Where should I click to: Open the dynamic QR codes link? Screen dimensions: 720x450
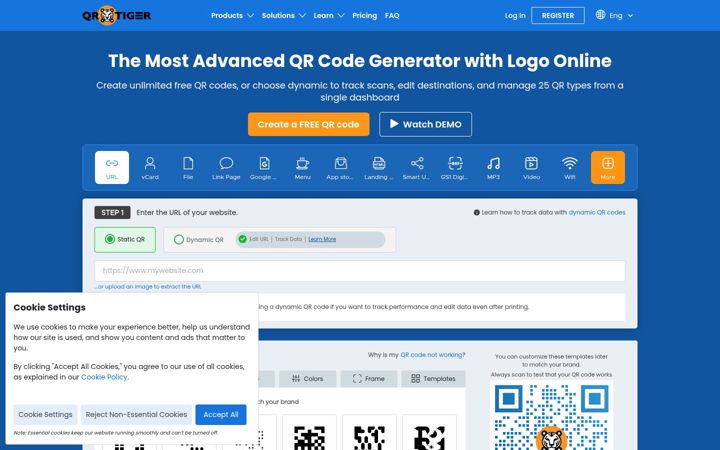pyautogui.click(x=596, y=212)
